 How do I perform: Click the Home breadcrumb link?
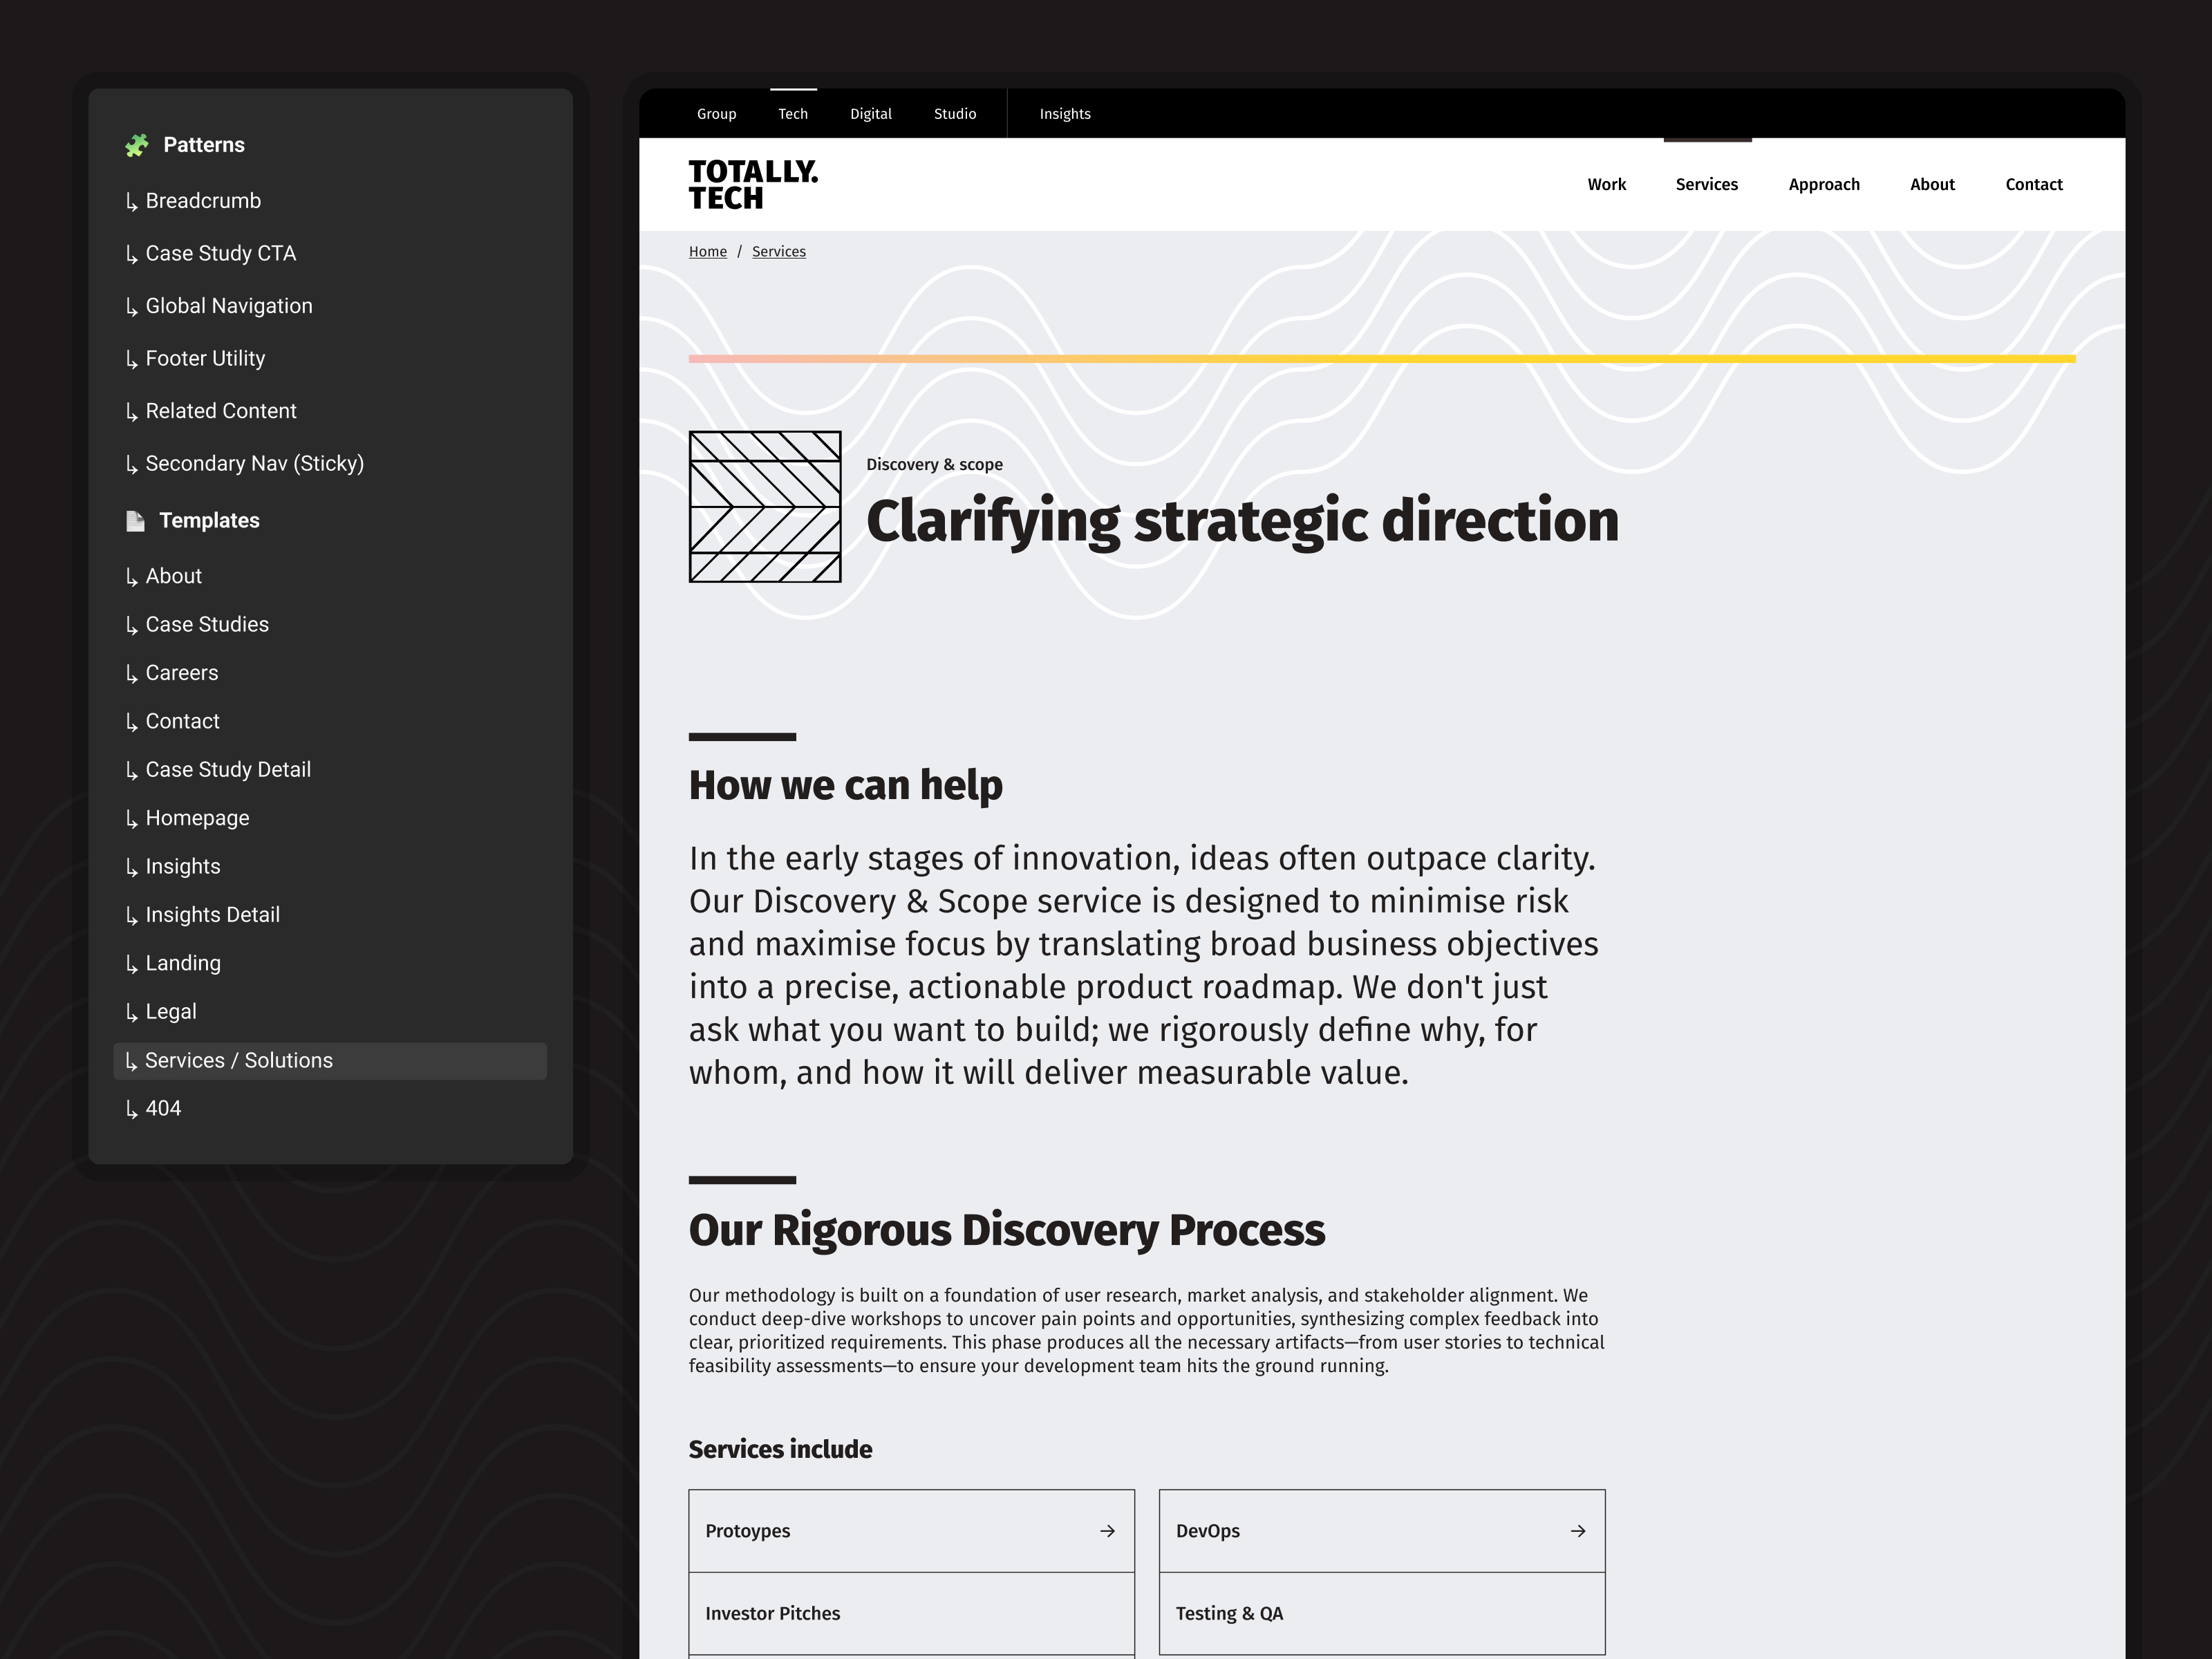[707, 252]
